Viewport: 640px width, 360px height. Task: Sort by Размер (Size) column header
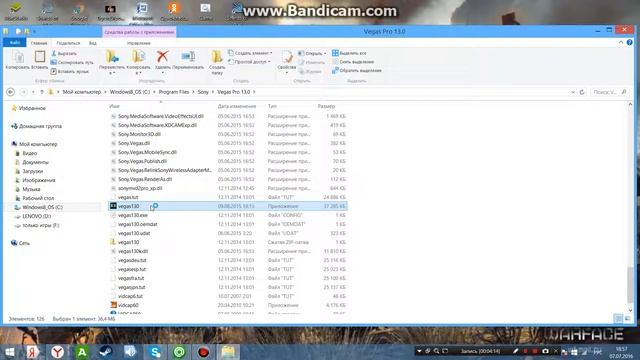point(326,106)
